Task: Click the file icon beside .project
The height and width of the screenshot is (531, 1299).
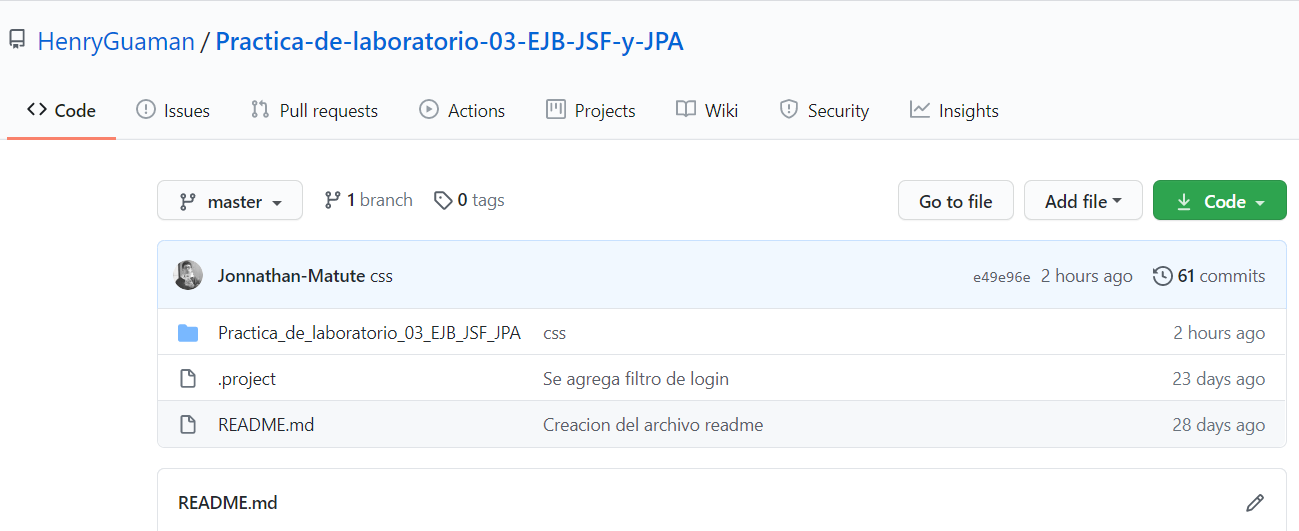Action: (187, 379)
